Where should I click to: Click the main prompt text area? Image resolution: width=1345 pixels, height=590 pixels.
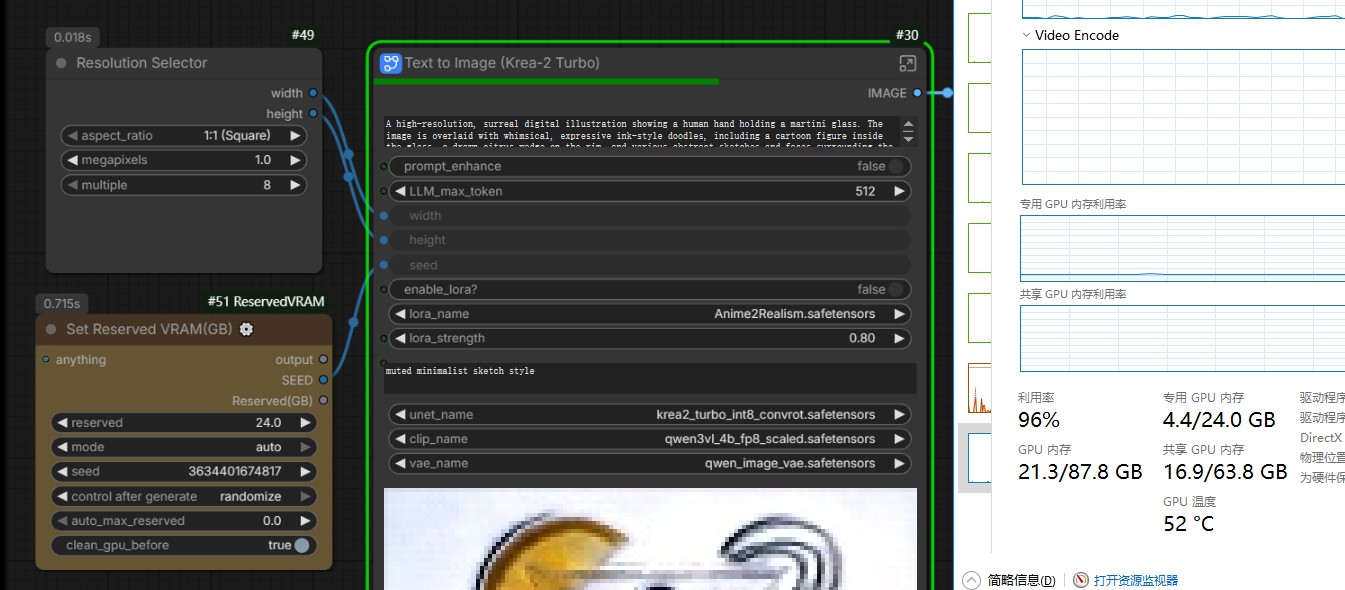click(x=640, y=133)
